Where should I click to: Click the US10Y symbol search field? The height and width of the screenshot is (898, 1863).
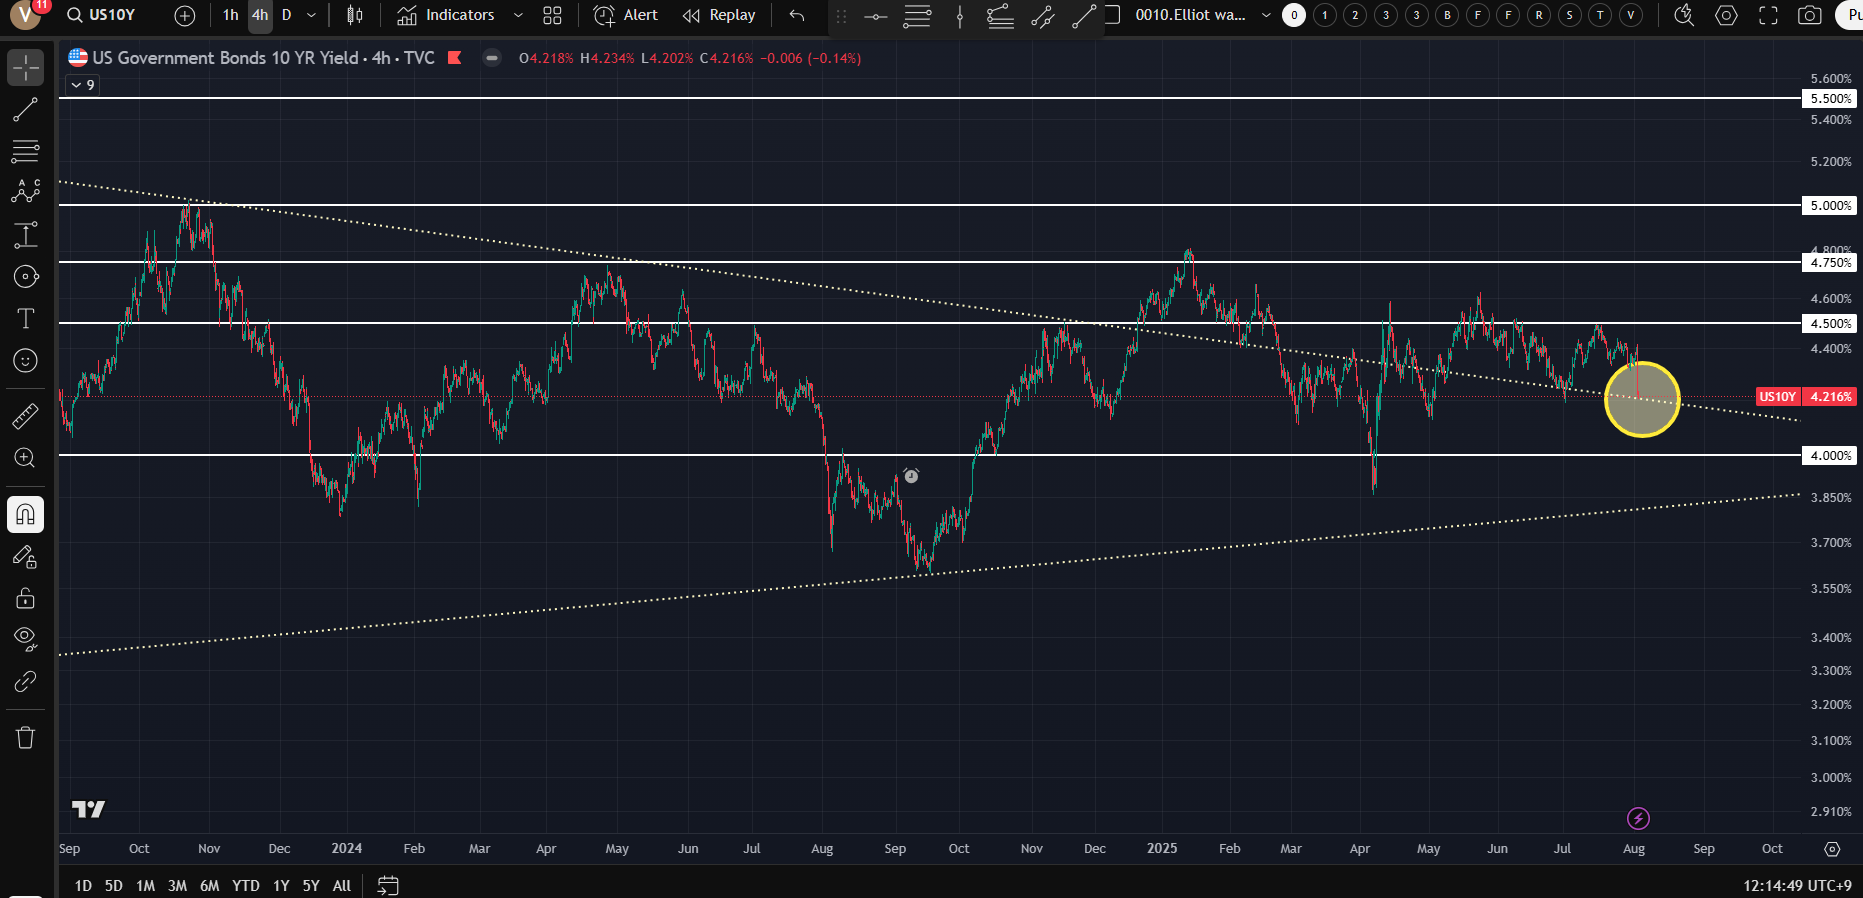(111, 15)
